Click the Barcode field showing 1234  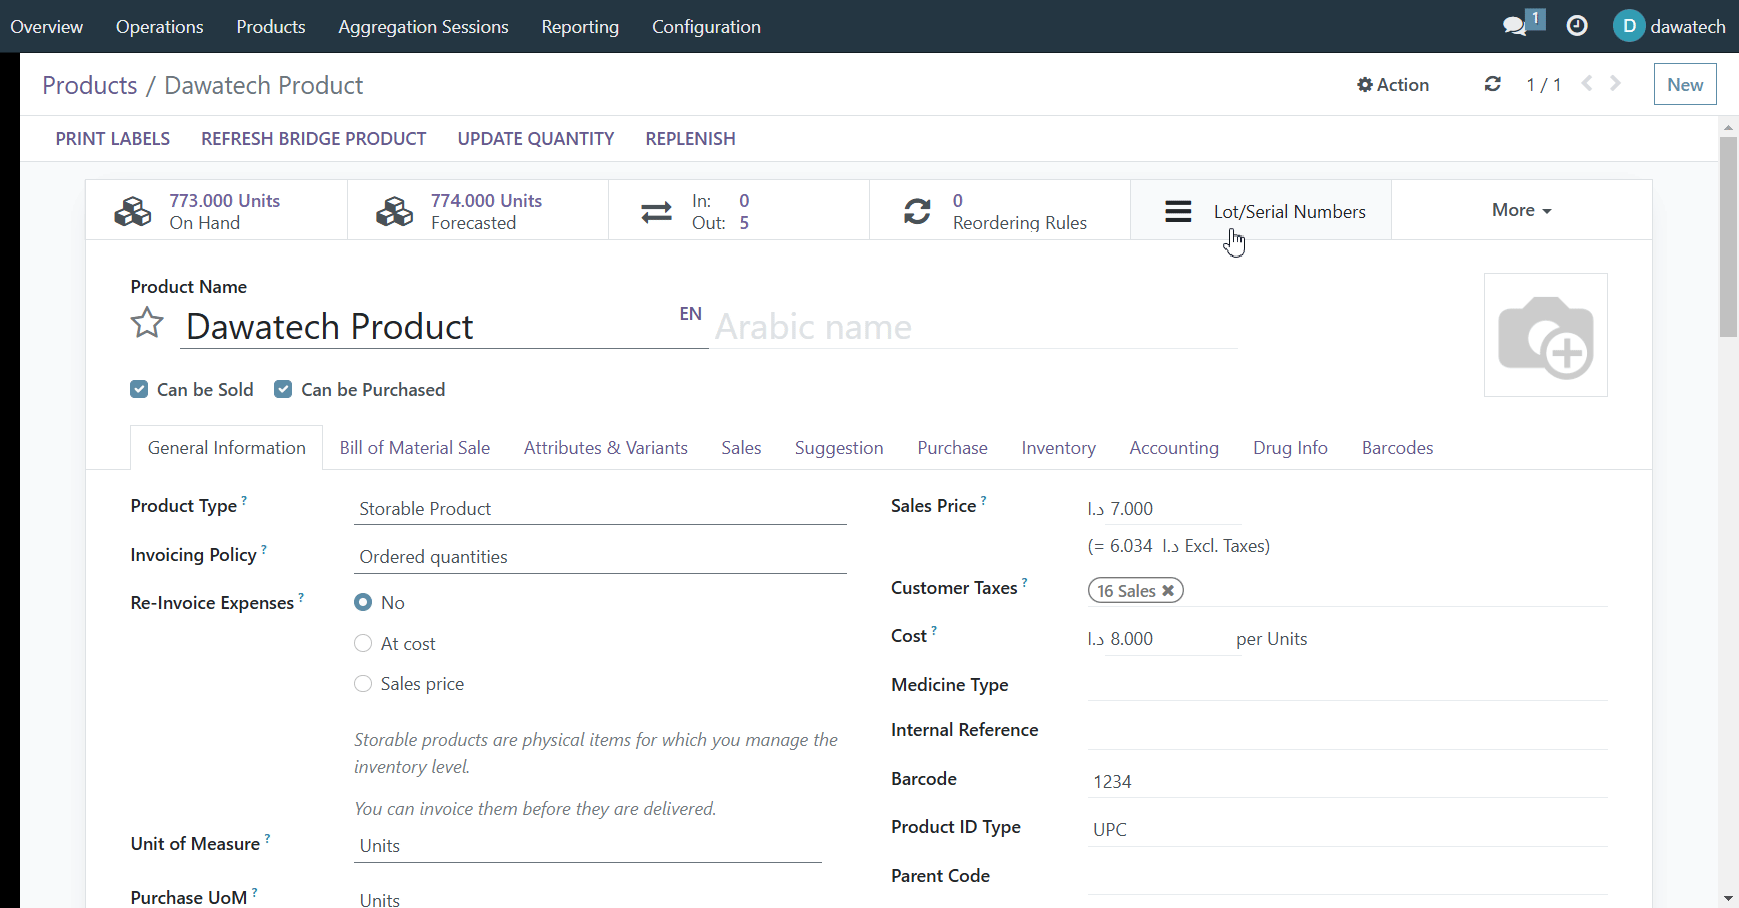click(x=1347, y=782)
